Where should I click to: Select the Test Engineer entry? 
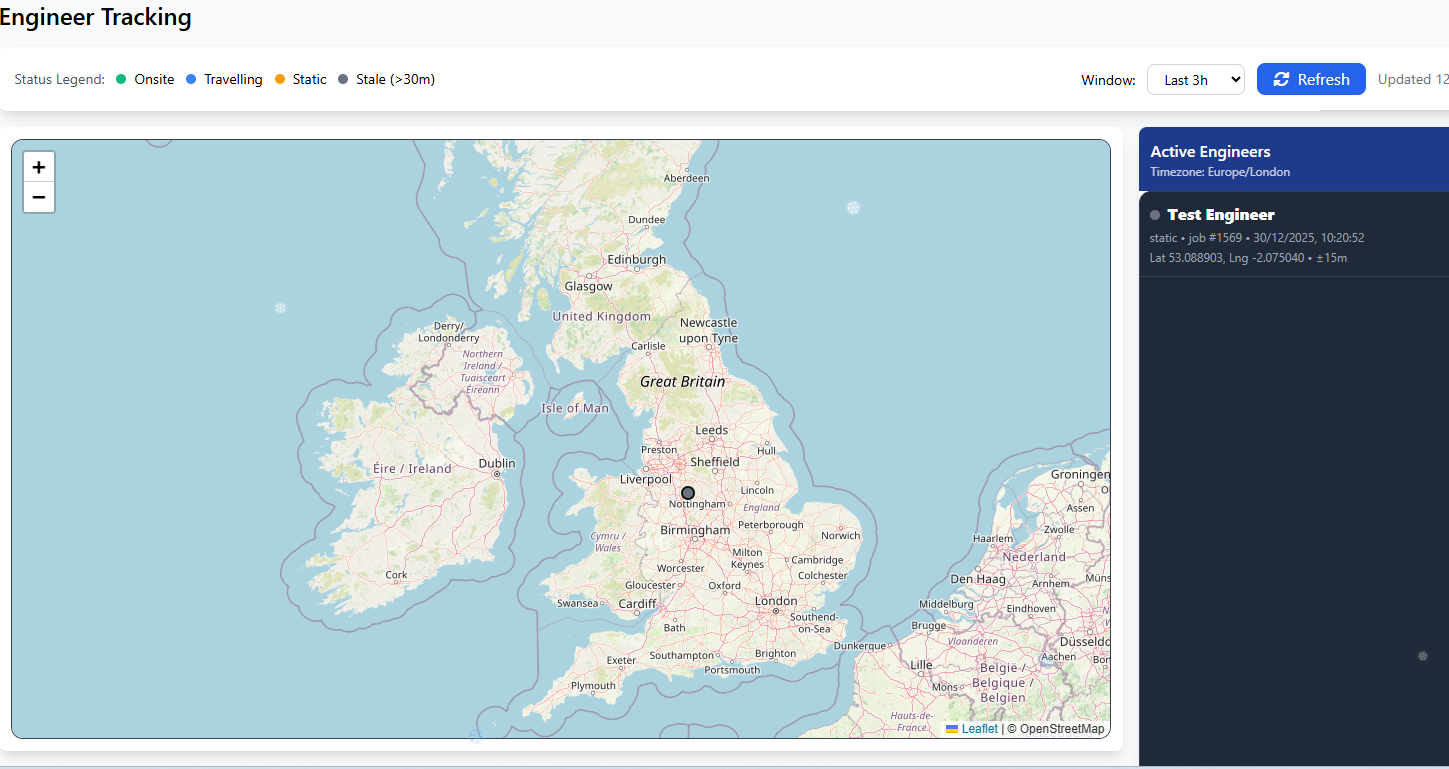coord(1294,235)
